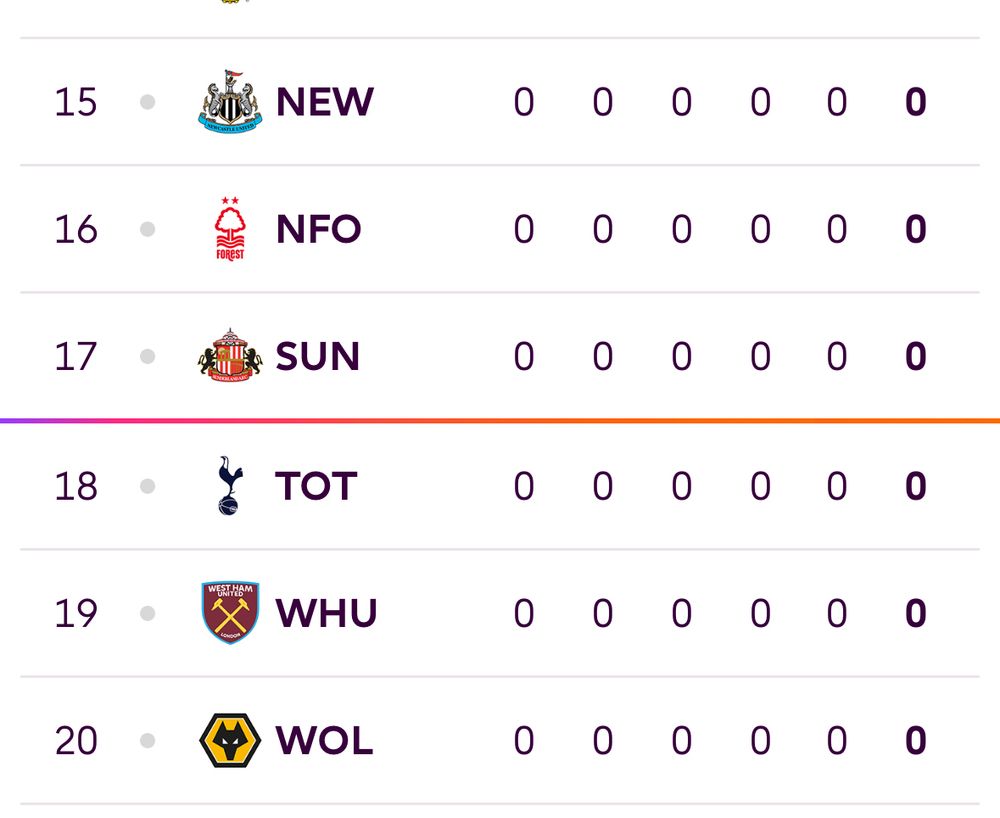Click position number 20 in the table
1000x818 pixels.
point(76,741)
